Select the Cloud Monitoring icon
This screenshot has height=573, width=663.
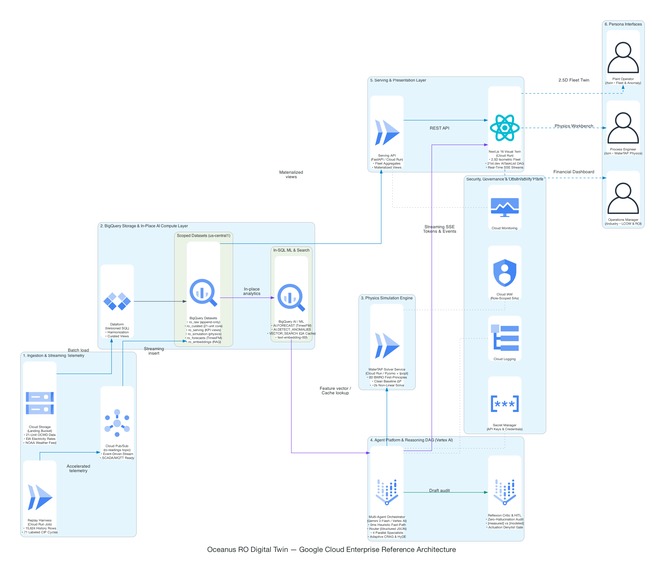pyautogui.click(x=504, y=208)
